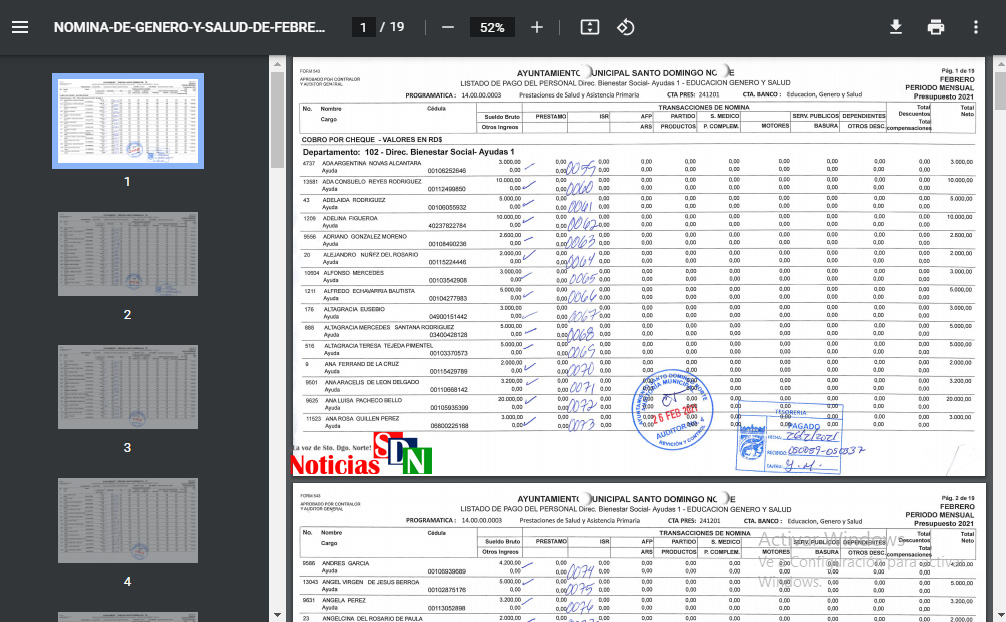This screenshot has height=622, width=1006.
Task: Click the zoom in plus icon
Action: pos(537,27)
